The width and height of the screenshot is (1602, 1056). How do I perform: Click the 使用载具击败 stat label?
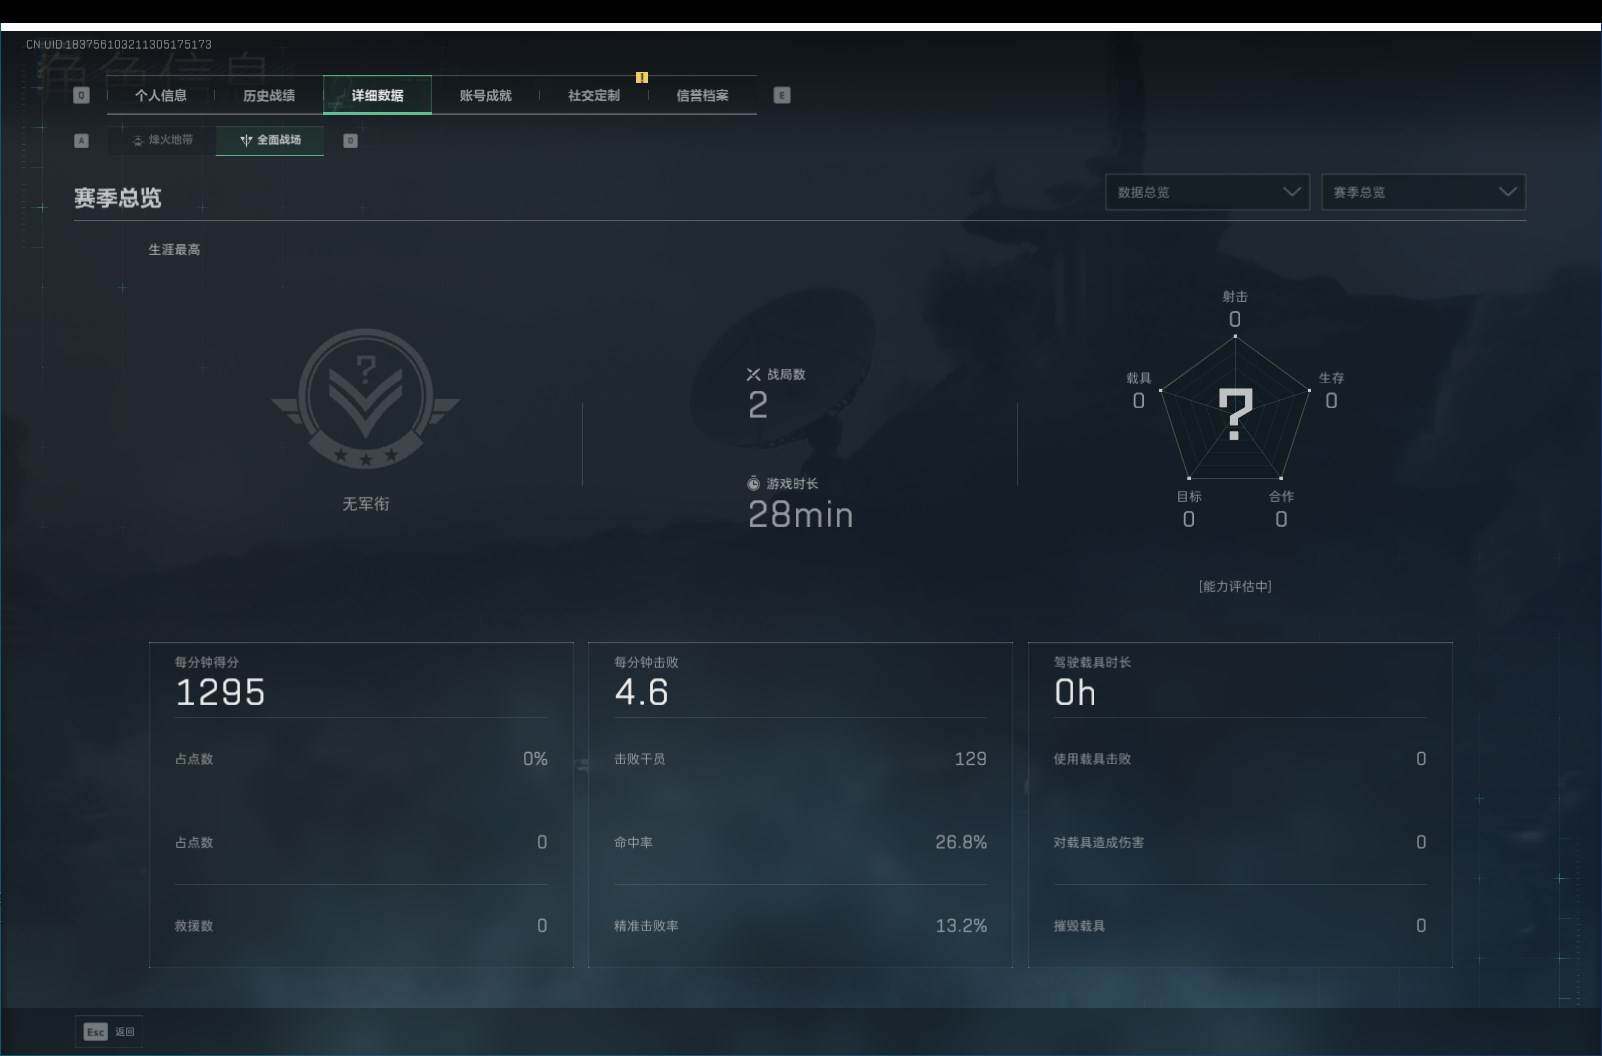click(1092, 759)
